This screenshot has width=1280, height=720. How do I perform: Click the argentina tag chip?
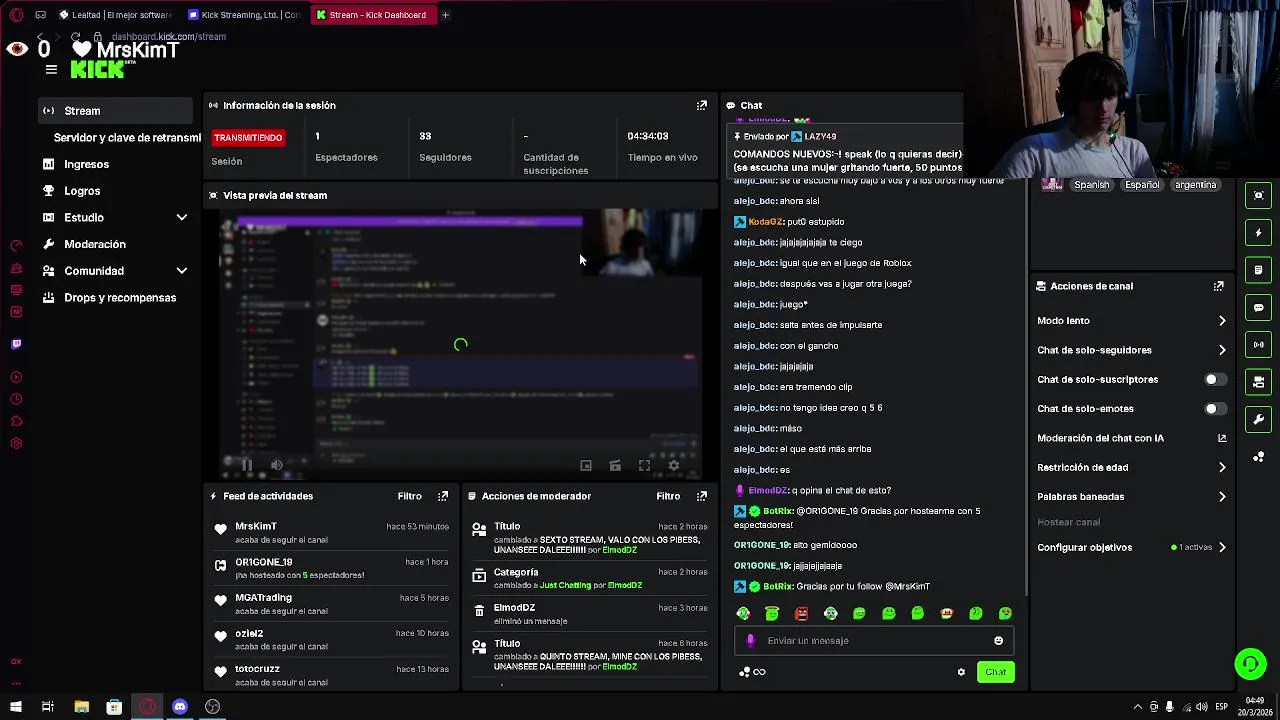coord(1195,185)
